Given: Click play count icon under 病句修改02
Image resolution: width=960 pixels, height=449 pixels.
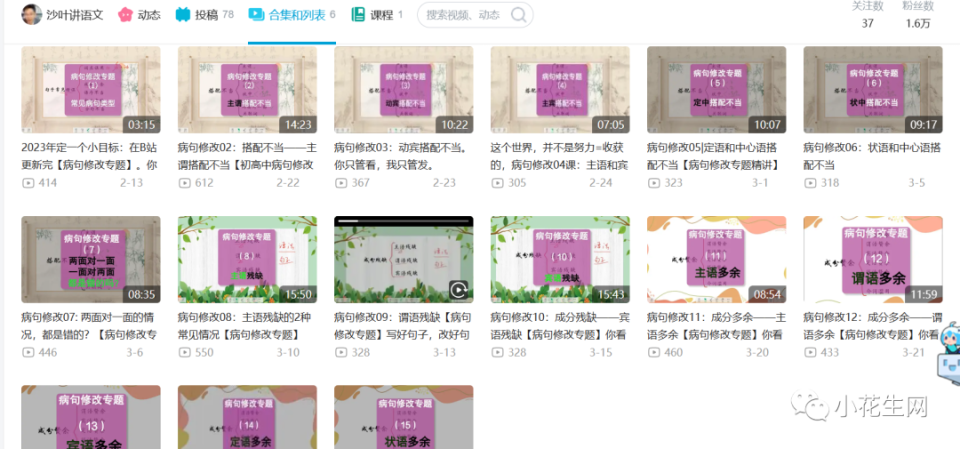Looking at the screenshot, I should point(184,183).
